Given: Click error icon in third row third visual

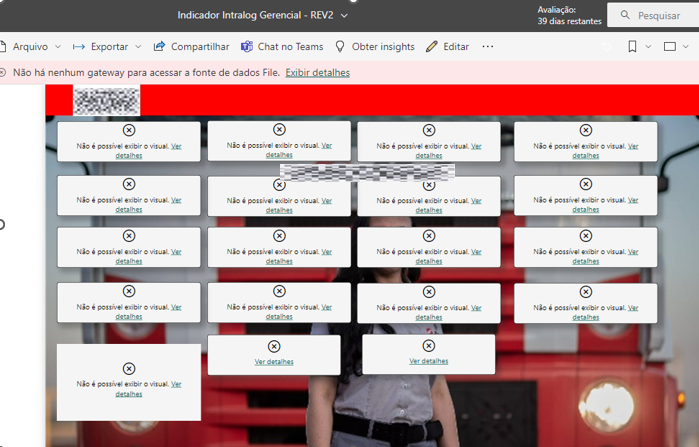Looking at the screenshot, I should tap(429, 236).
